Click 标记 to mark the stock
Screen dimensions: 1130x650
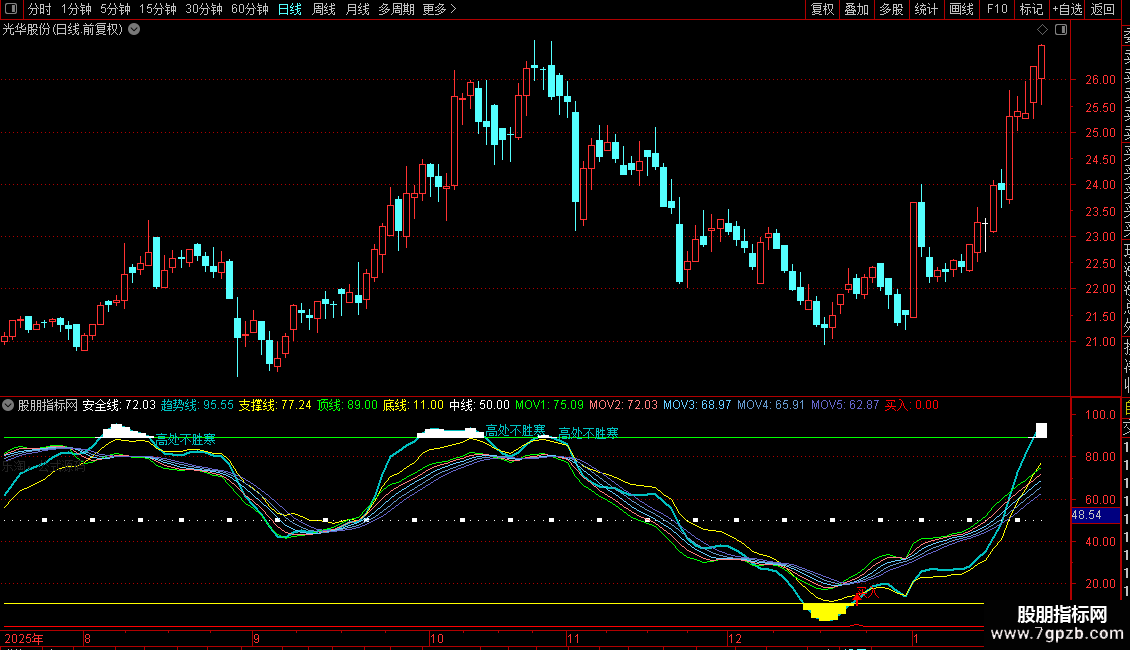coord(1030,10)
